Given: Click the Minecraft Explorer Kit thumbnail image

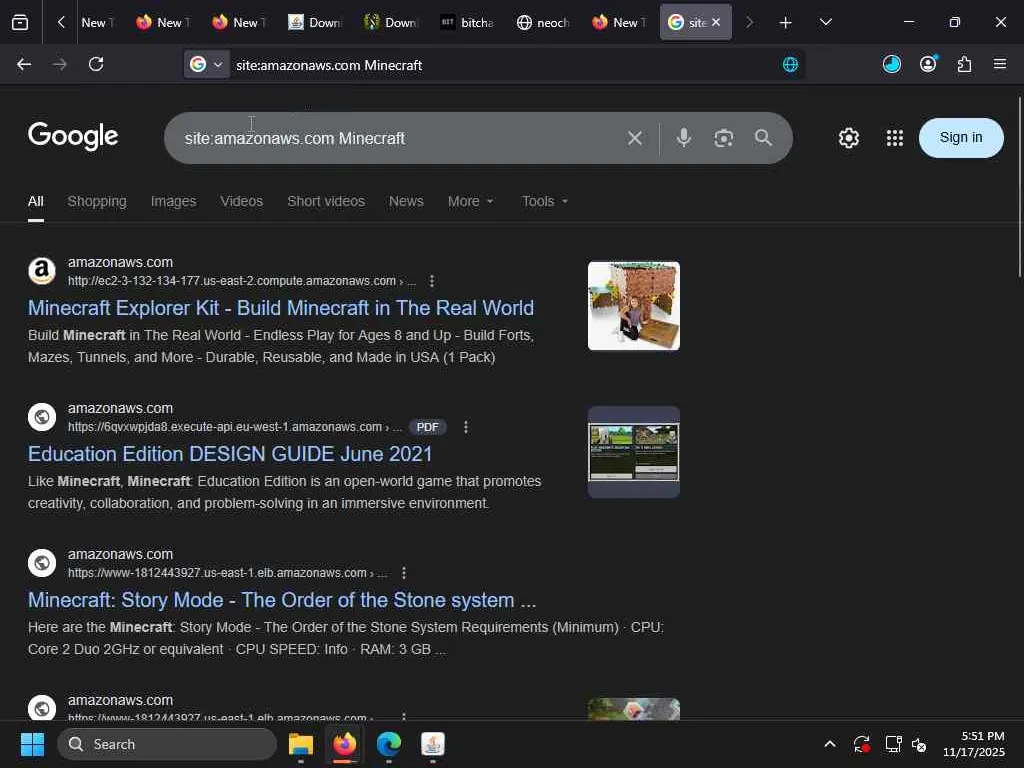Looking at the screenshot, I should point(633,306).
